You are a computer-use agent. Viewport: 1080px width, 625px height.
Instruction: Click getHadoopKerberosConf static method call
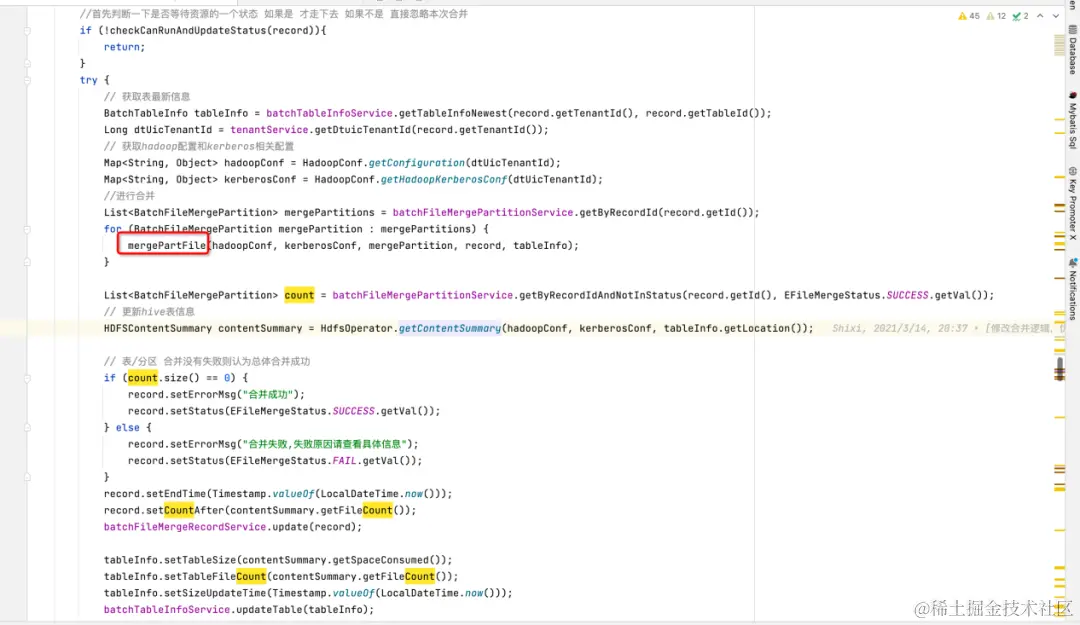pyautogui.click(x=444, y=179)
